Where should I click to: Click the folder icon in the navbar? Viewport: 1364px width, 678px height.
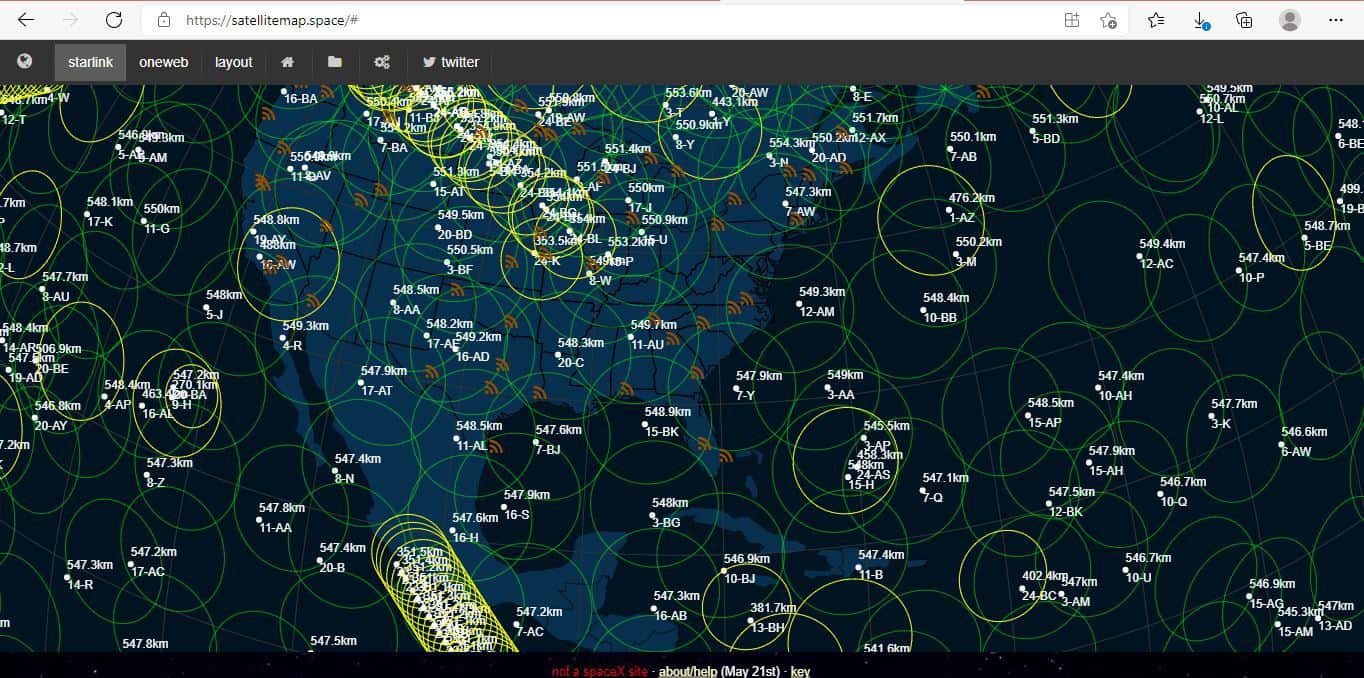[x=335, y=62]
